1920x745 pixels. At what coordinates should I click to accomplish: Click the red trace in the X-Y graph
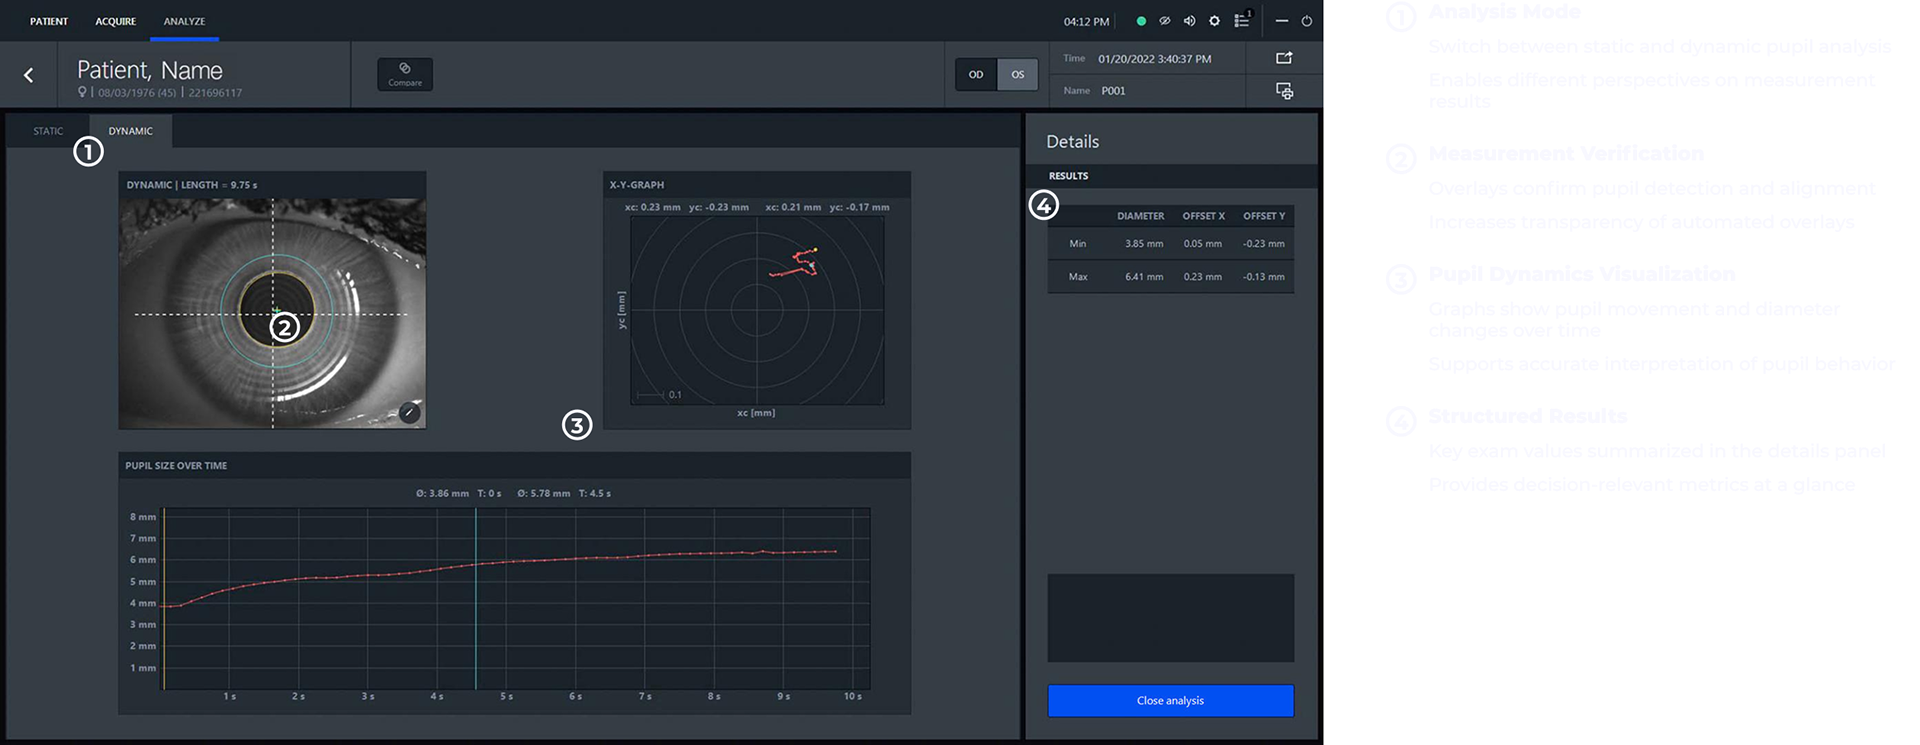click(x=796, y=263)
